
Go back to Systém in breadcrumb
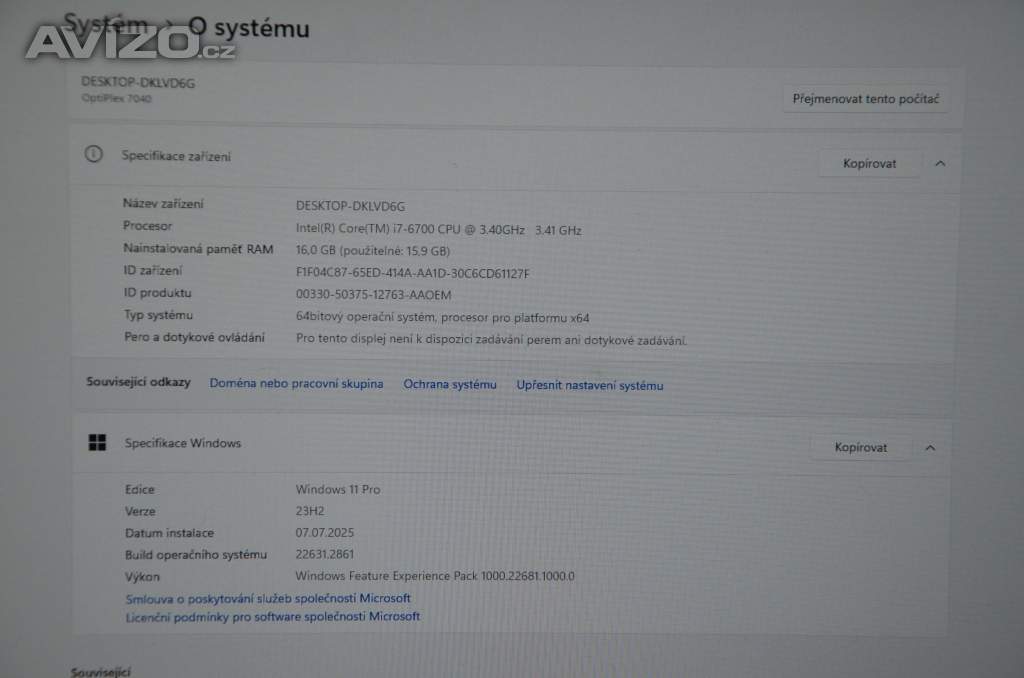[x=106, y=24]
